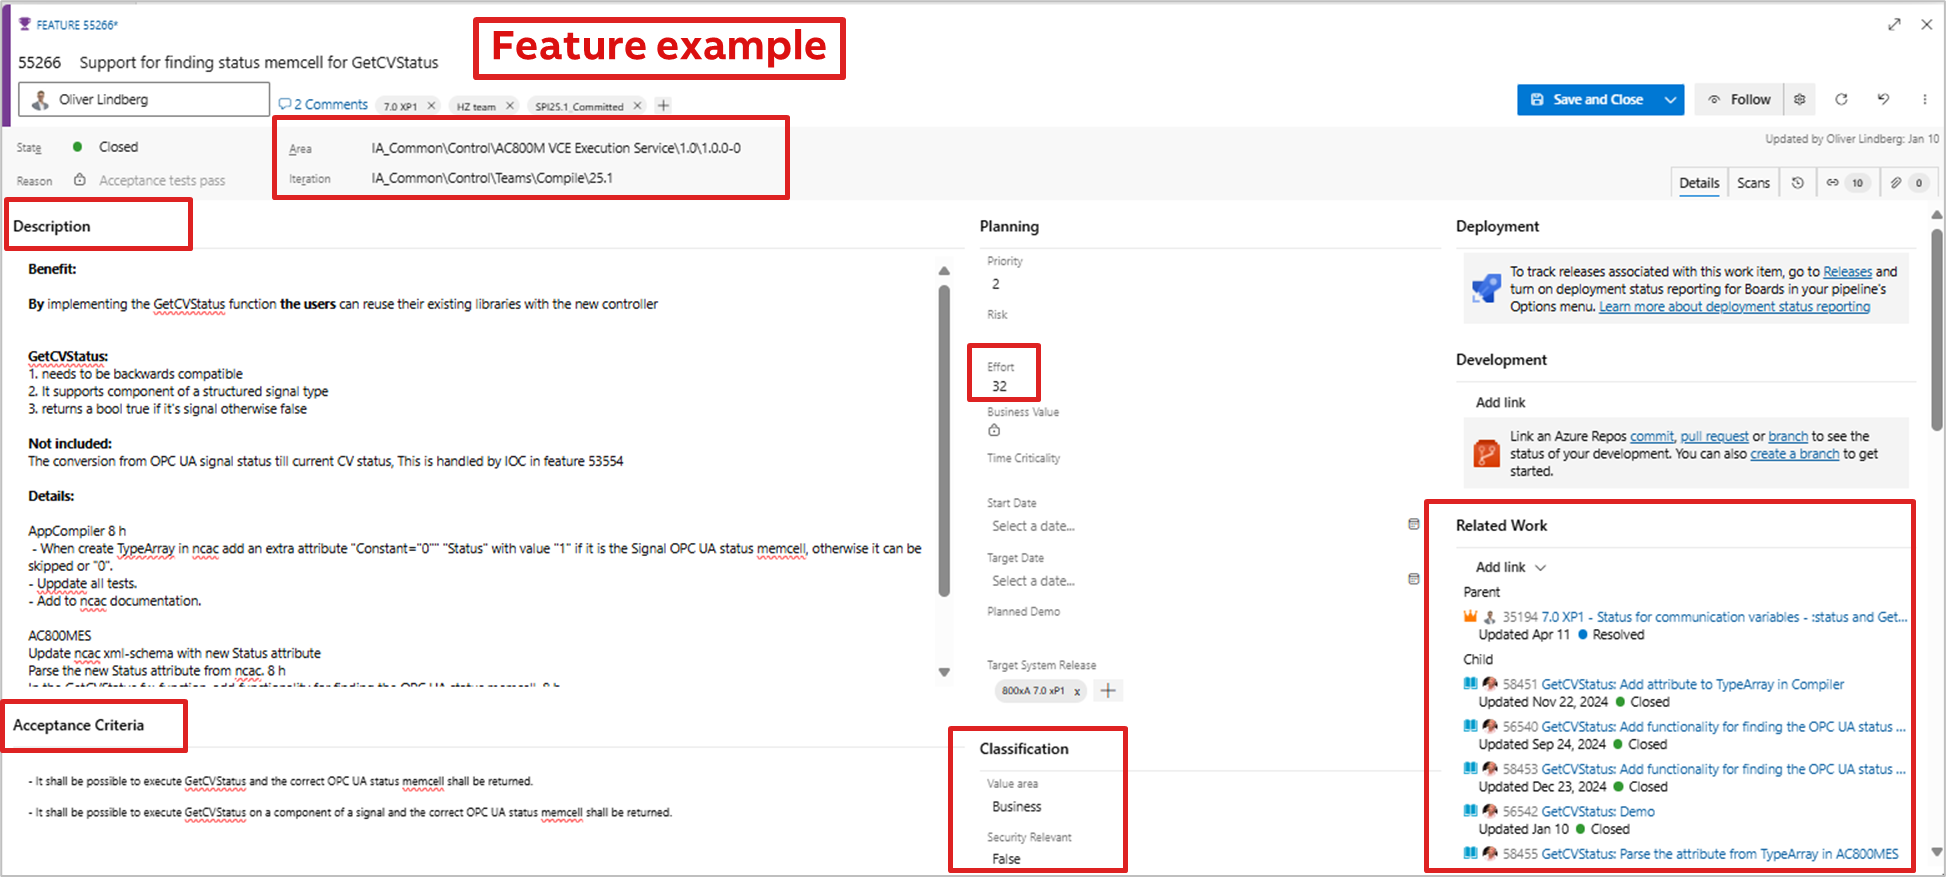Click the Classification section header

tap(1024, 749)
